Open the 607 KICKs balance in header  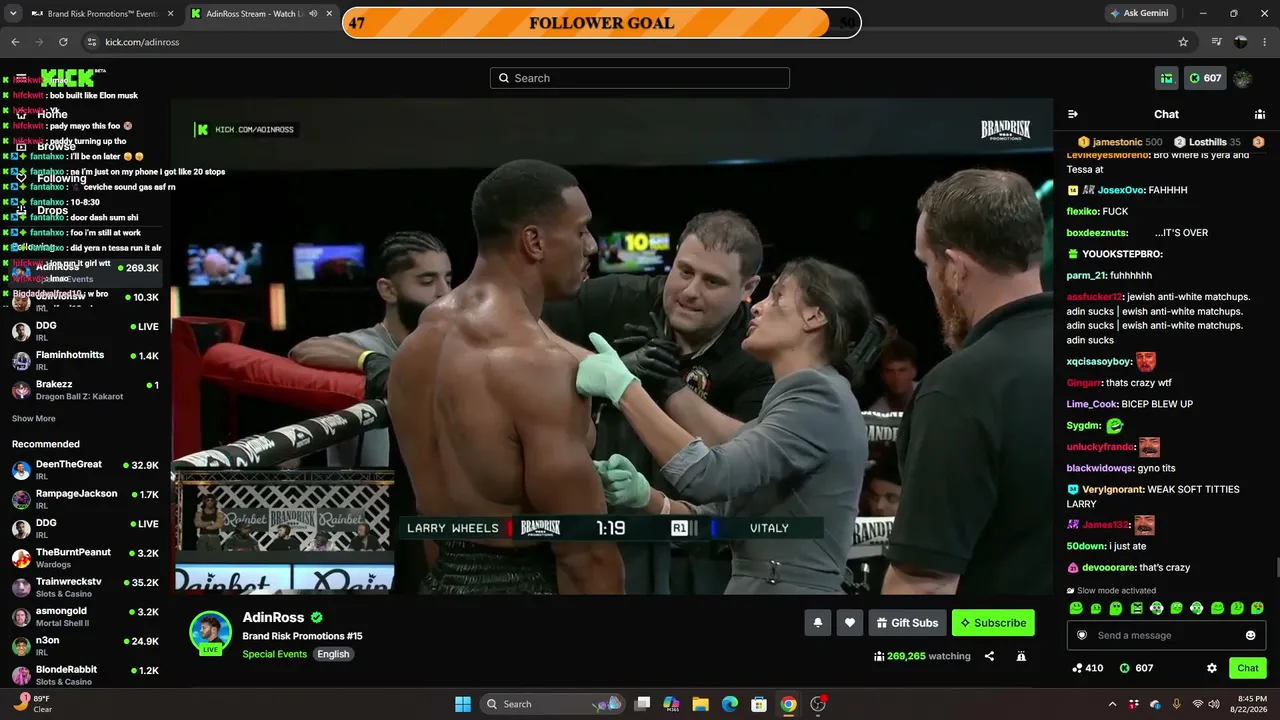click(x=1205, y=78)
